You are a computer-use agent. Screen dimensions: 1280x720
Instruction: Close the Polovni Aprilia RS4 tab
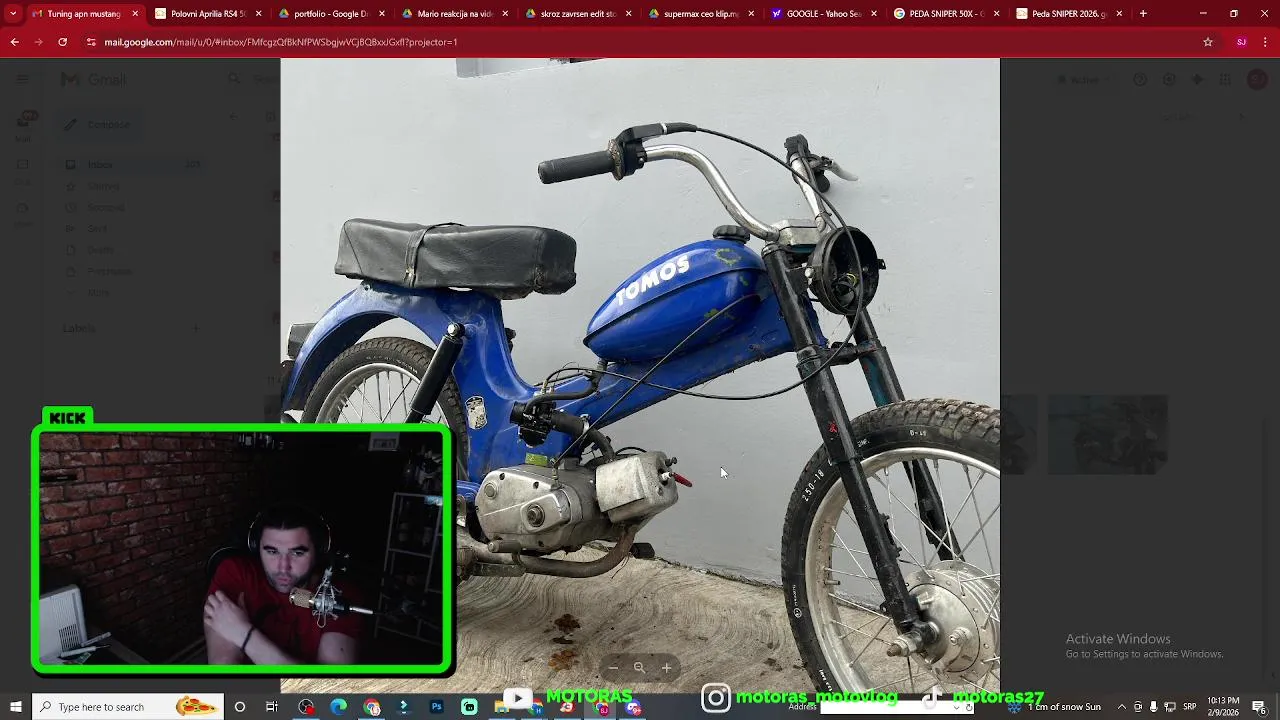pos(258,14)
